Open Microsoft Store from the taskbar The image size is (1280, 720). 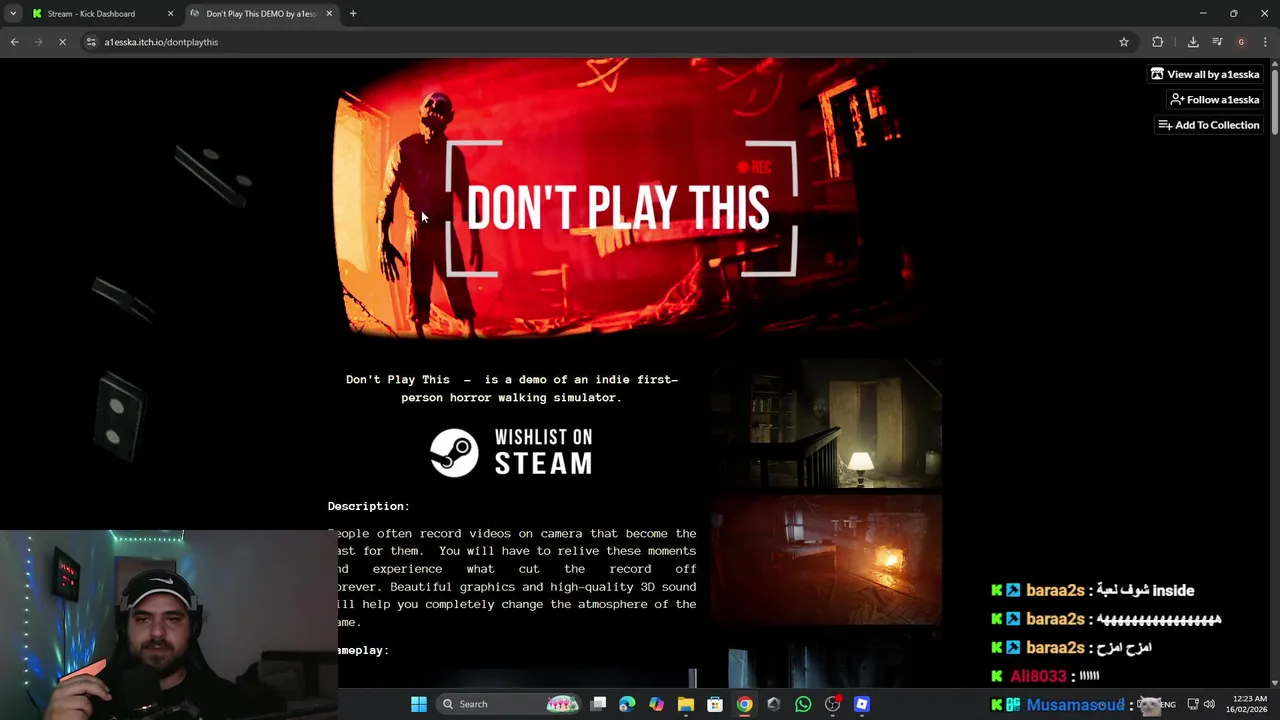click(x=715, y=704)
